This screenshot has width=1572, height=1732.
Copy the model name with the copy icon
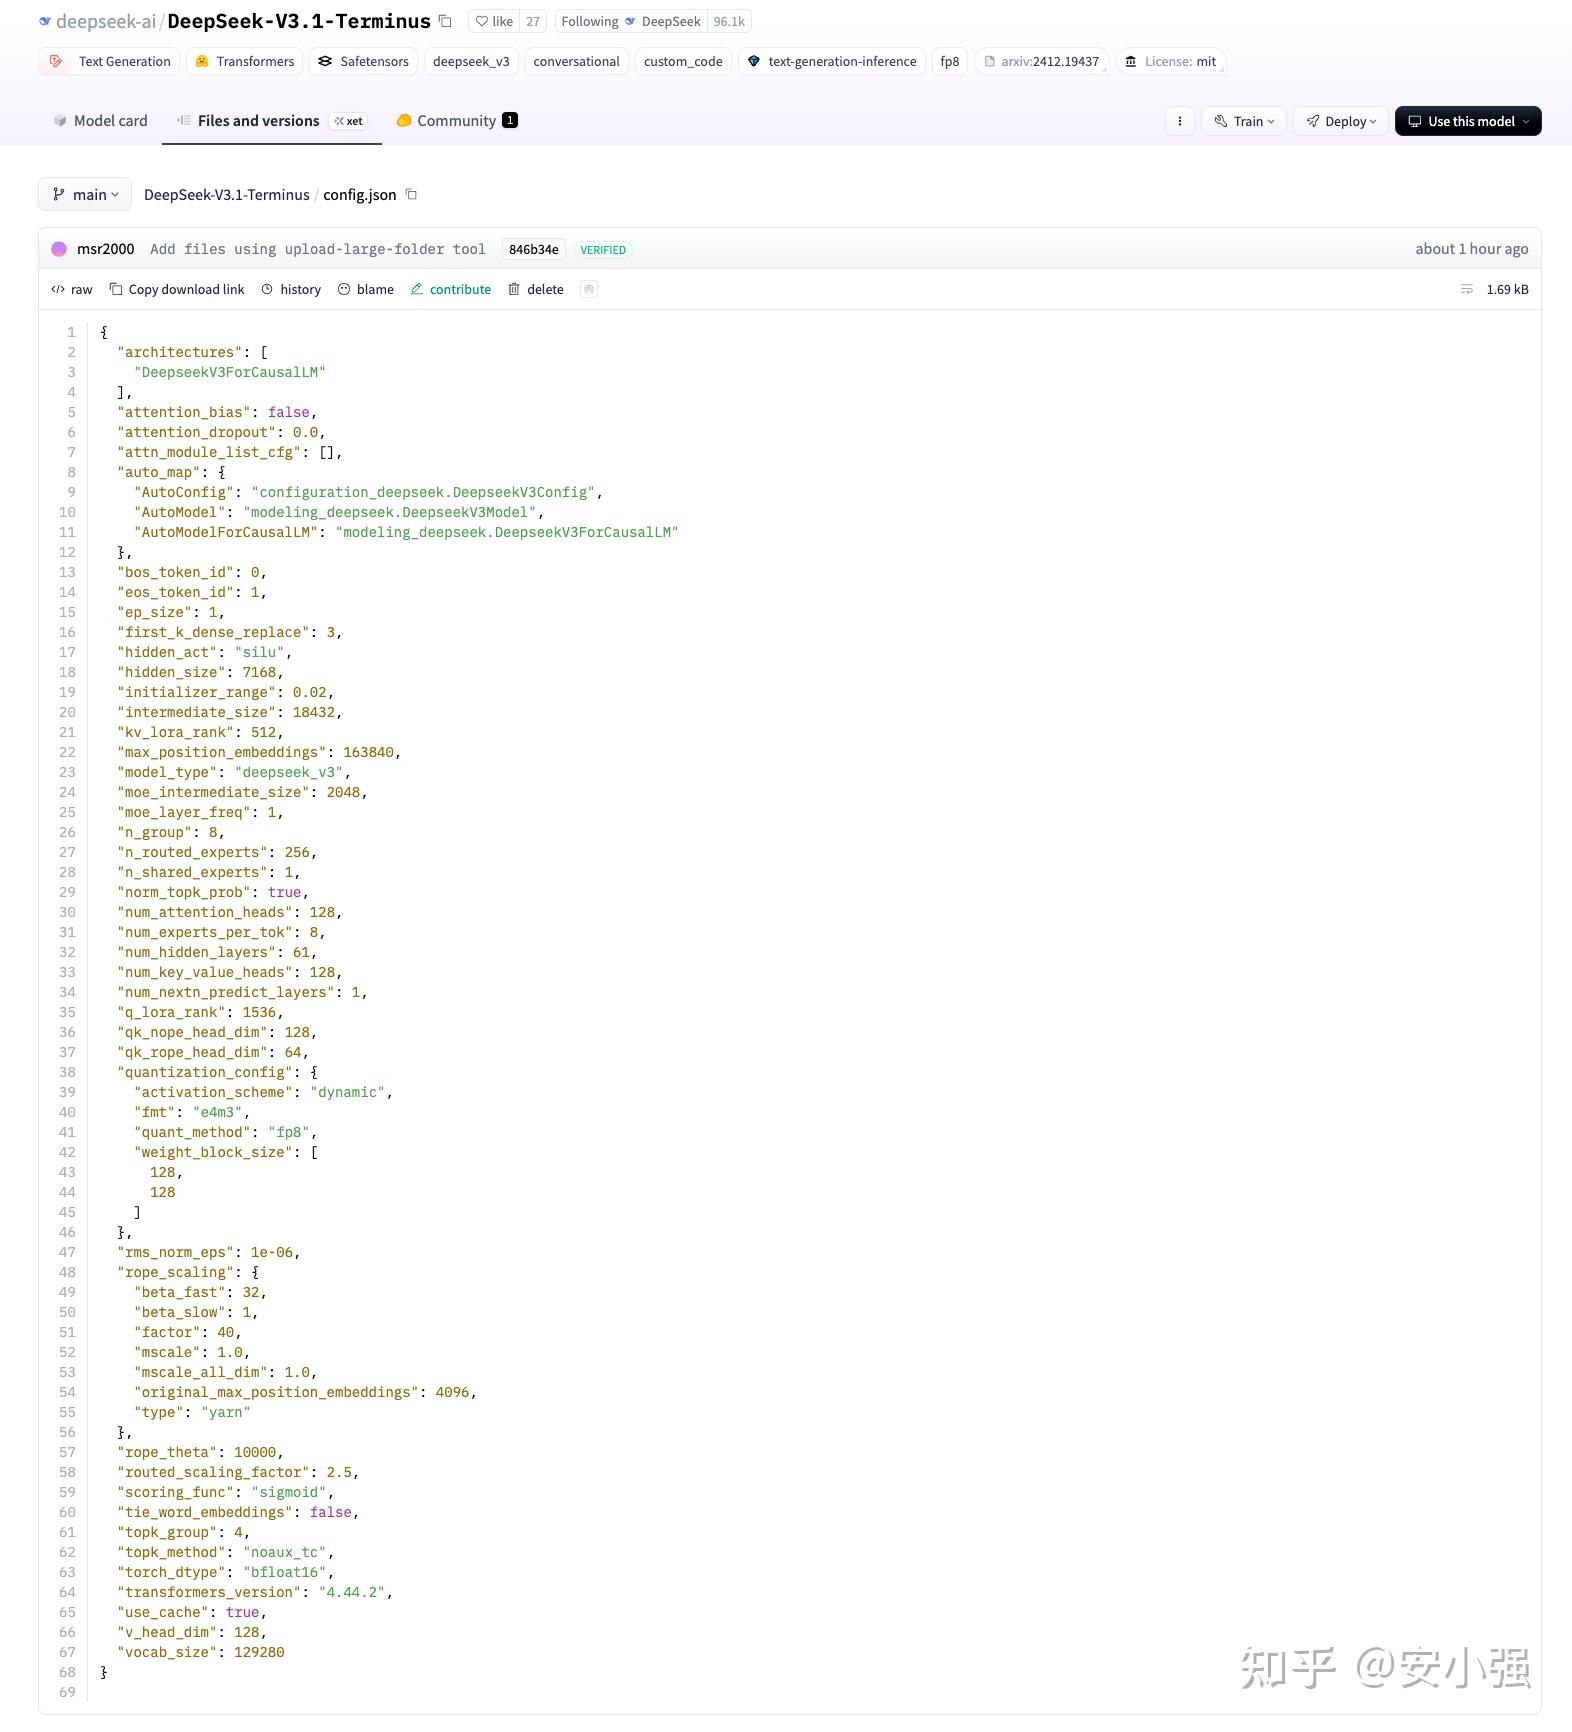tap(446, 21)
